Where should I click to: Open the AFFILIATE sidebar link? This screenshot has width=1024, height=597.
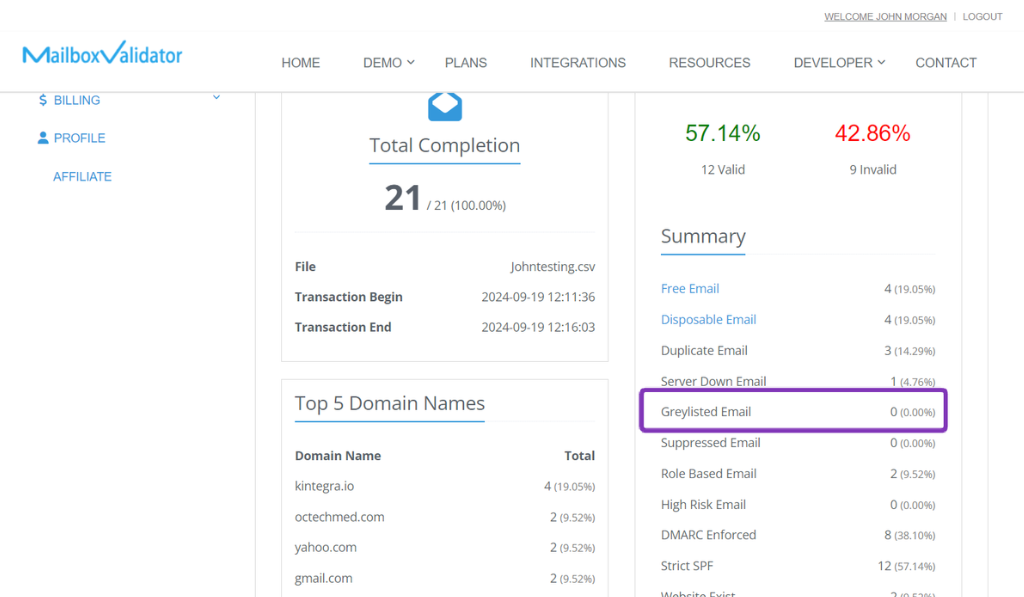pyautogui.click(x=82, y=176)
